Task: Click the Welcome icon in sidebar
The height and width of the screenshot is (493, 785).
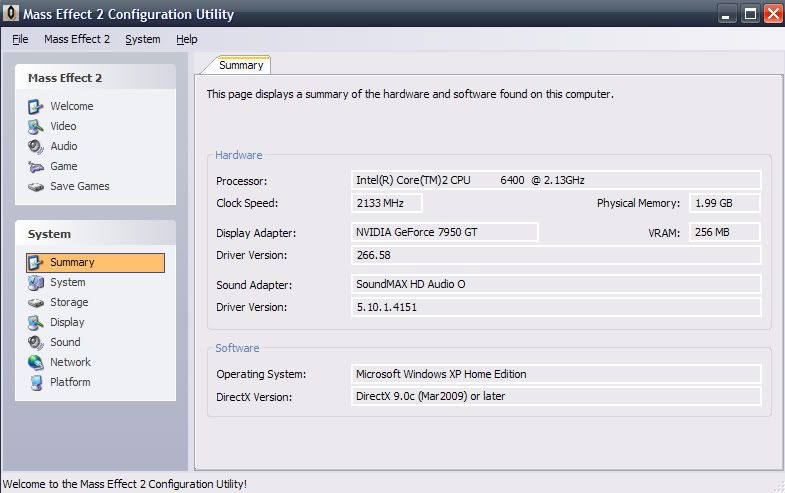Action: (x=36, y=106)
